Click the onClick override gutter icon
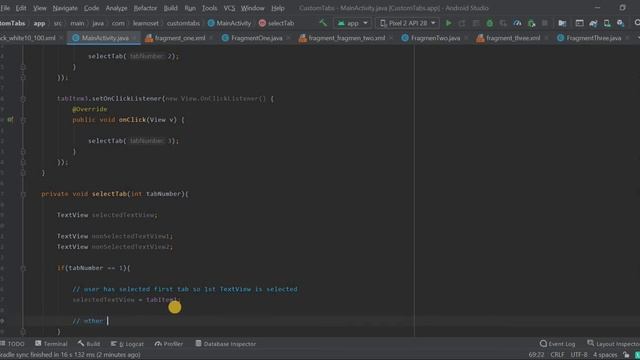Viewport: 640px width, 360px height. tap(10, 120)
